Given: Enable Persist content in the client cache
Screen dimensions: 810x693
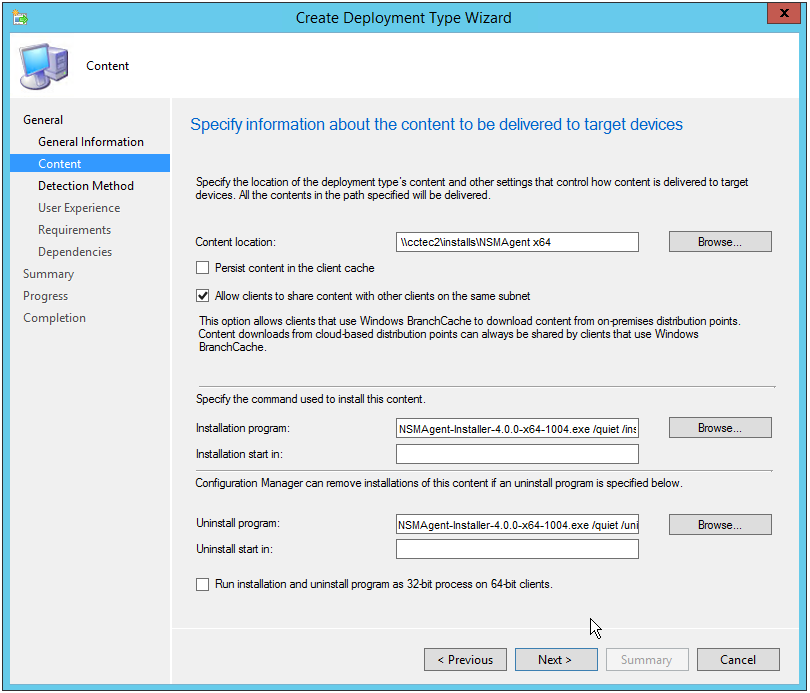Looking at the screenshot, I should pos(202,267).
